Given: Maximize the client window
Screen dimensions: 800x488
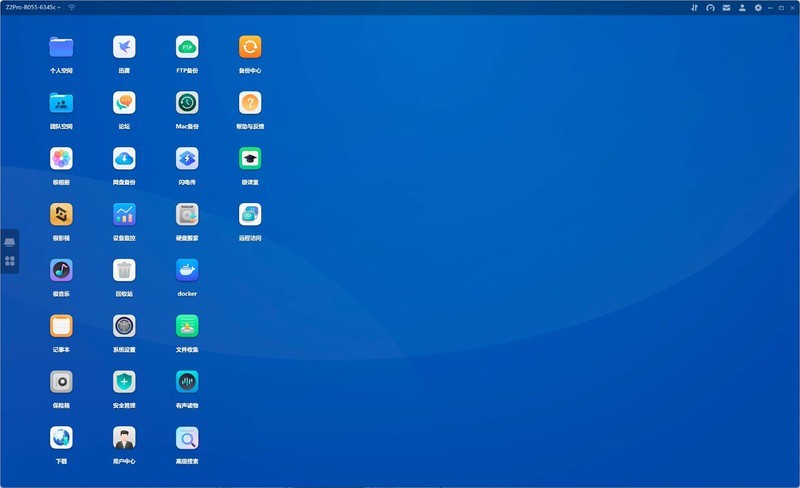Looking at the screenshot, I should click(x=781, y=8).
